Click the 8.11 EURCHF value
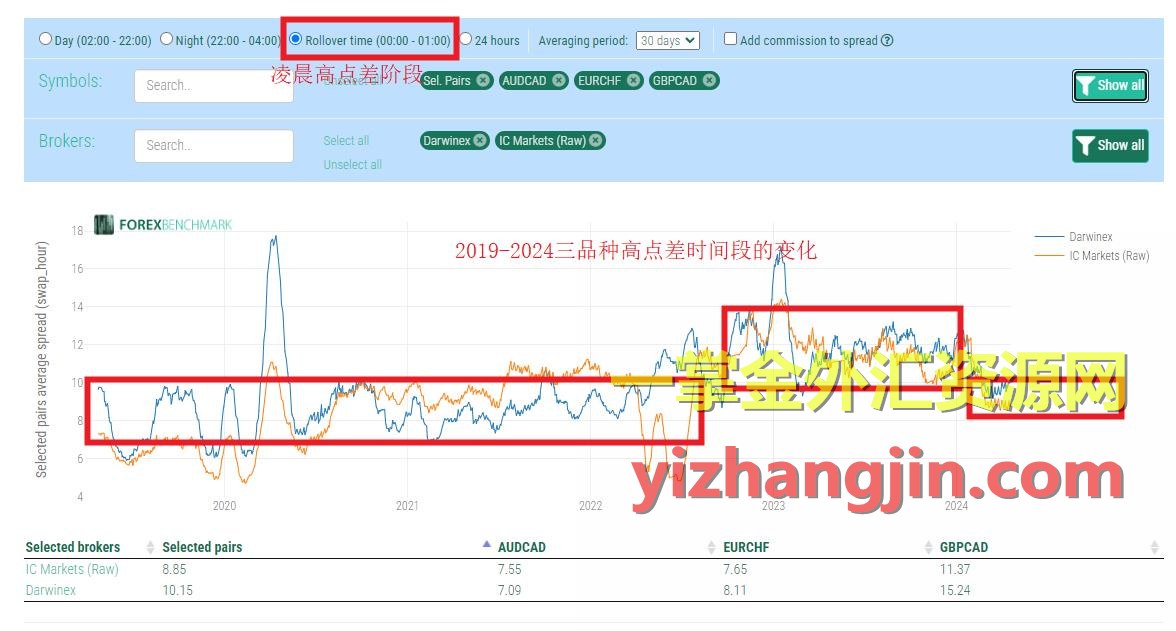The height and width of the screenshot is (631, 1176). pyautogui.click(x=735, y=590)
